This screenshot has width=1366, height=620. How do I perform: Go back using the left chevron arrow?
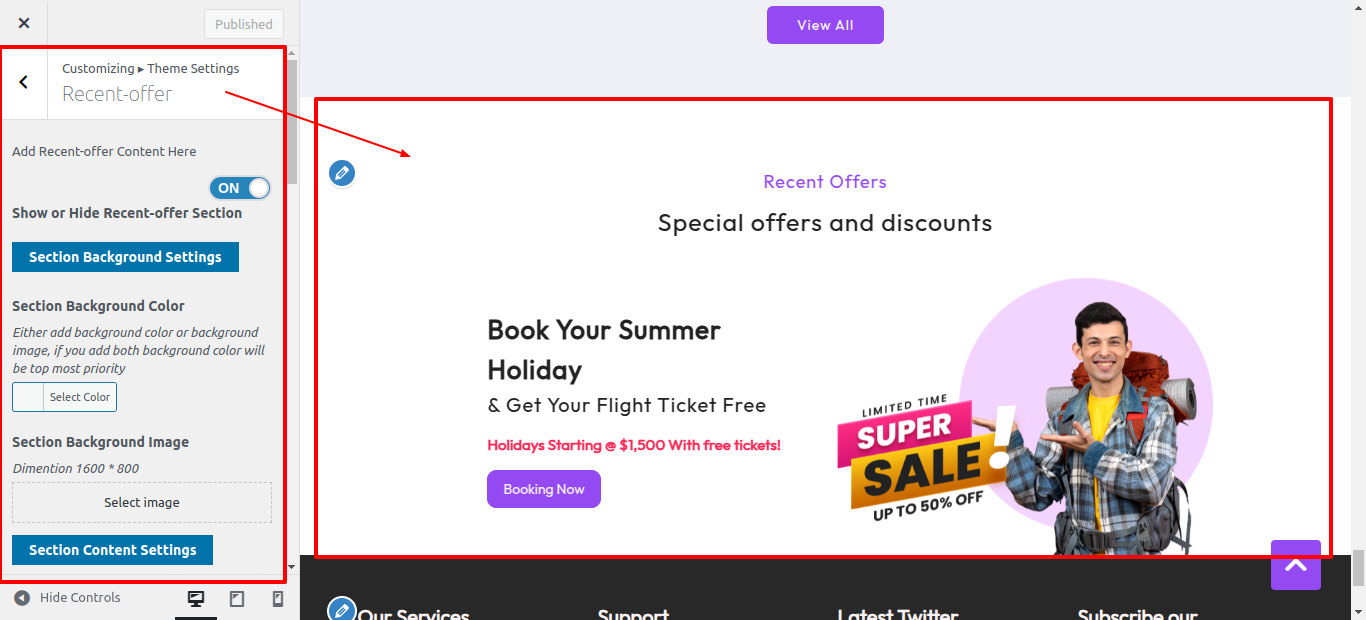point(24,82)
